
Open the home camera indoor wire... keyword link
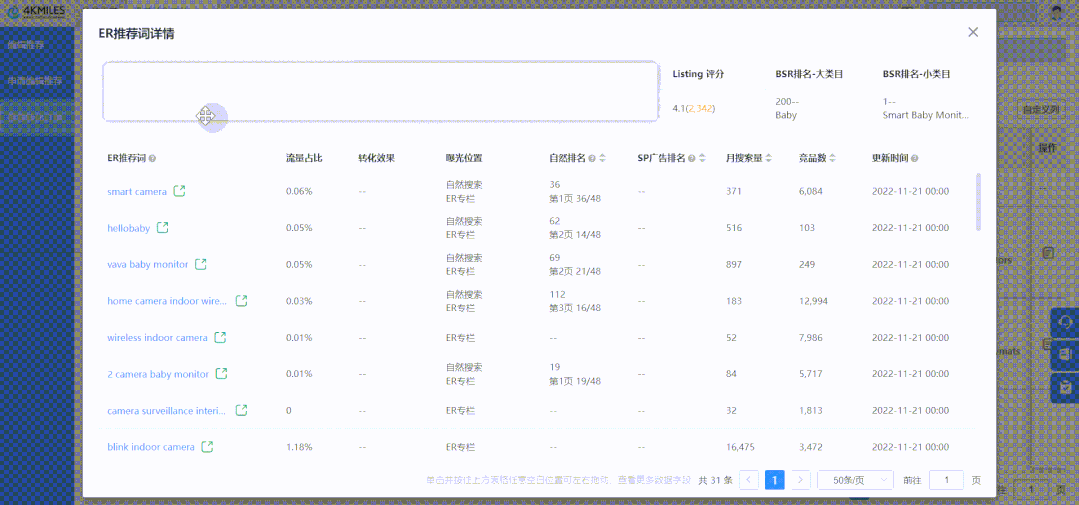click(x=167, y=301)
